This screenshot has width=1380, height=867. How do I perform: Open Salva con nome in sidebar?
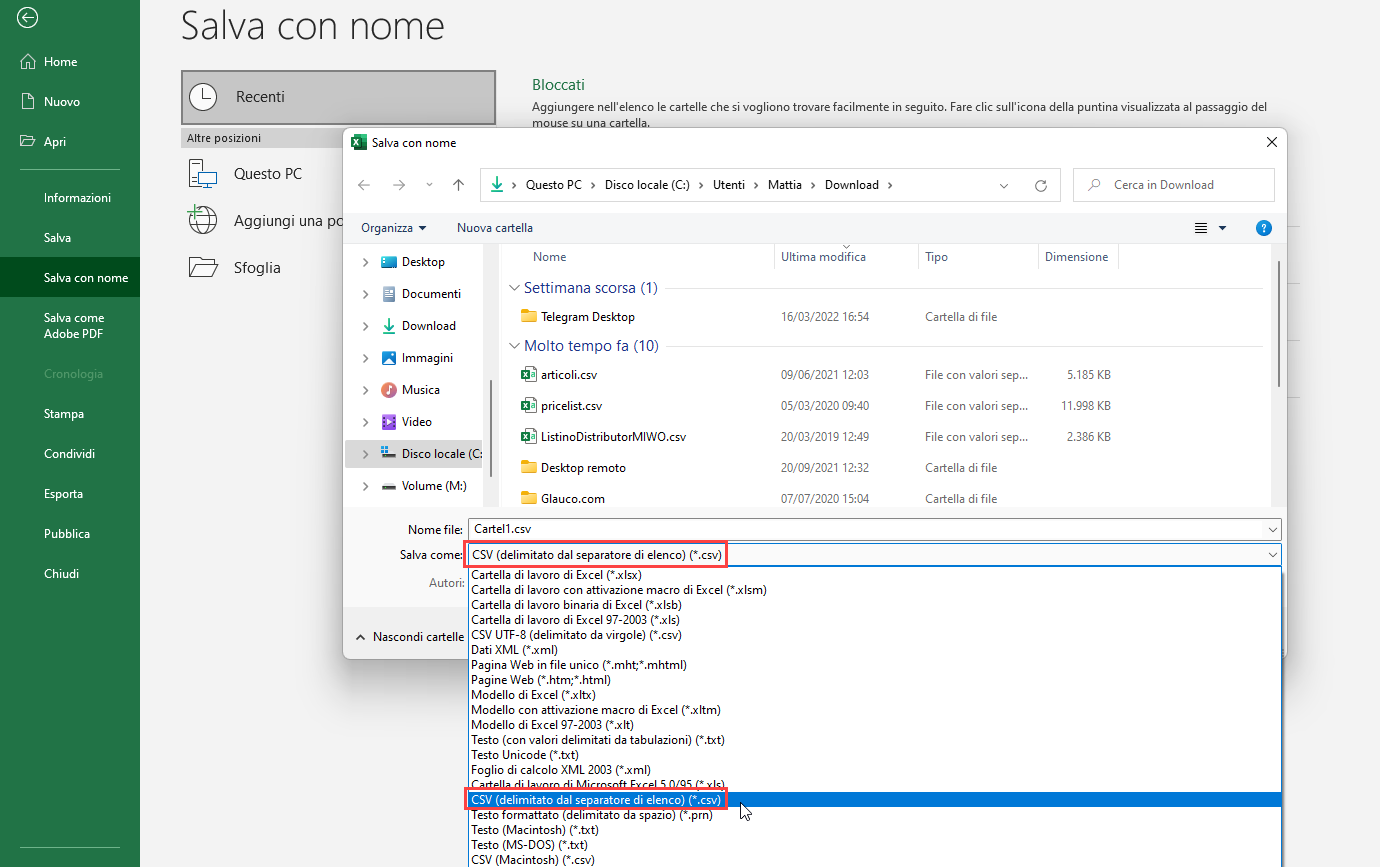point(70,278)
